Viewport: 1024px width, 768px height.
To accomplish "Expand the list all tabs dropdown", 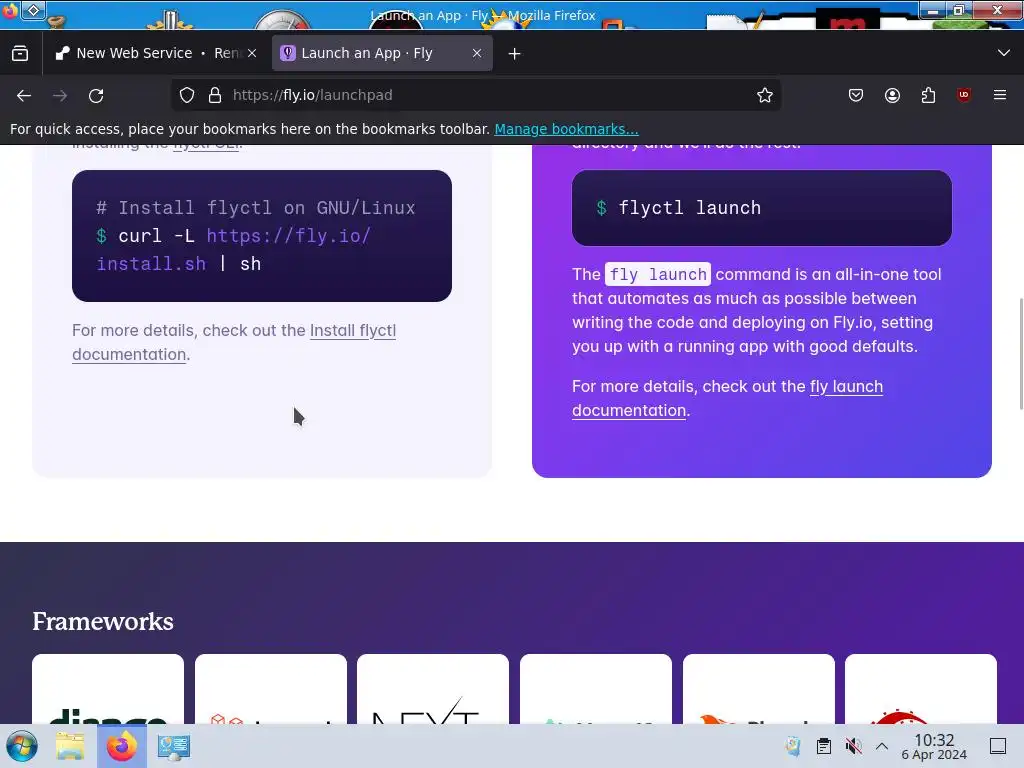I will coord(1004,53).
